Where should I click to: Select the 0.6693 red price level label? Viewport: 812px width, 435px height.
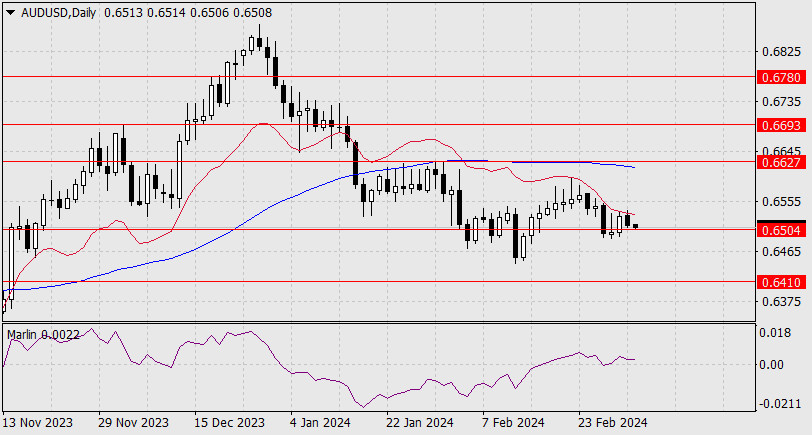tap(781, 125)
